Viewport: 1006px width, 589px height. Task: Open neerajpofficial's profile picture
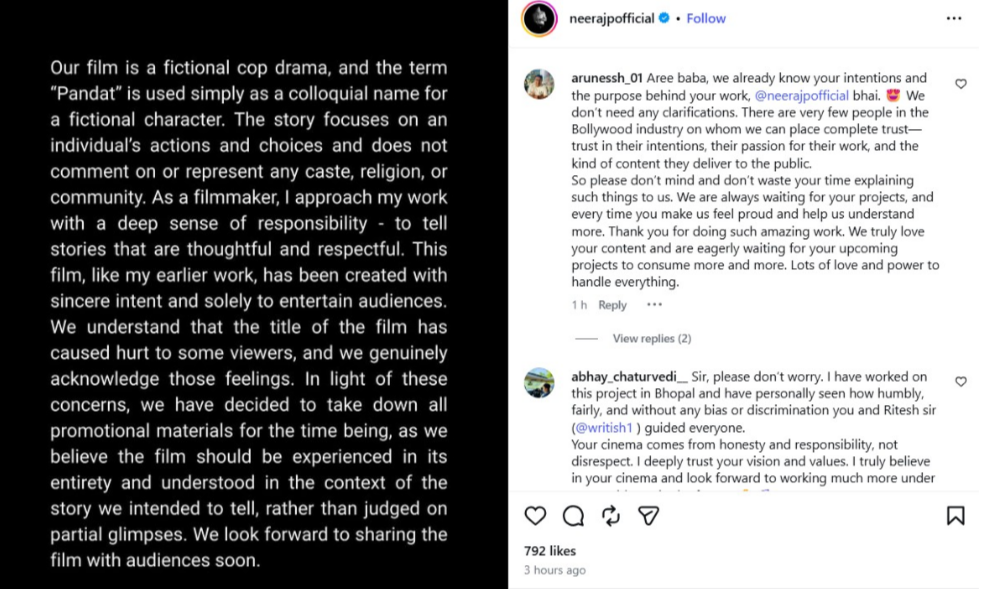point(540,19)
